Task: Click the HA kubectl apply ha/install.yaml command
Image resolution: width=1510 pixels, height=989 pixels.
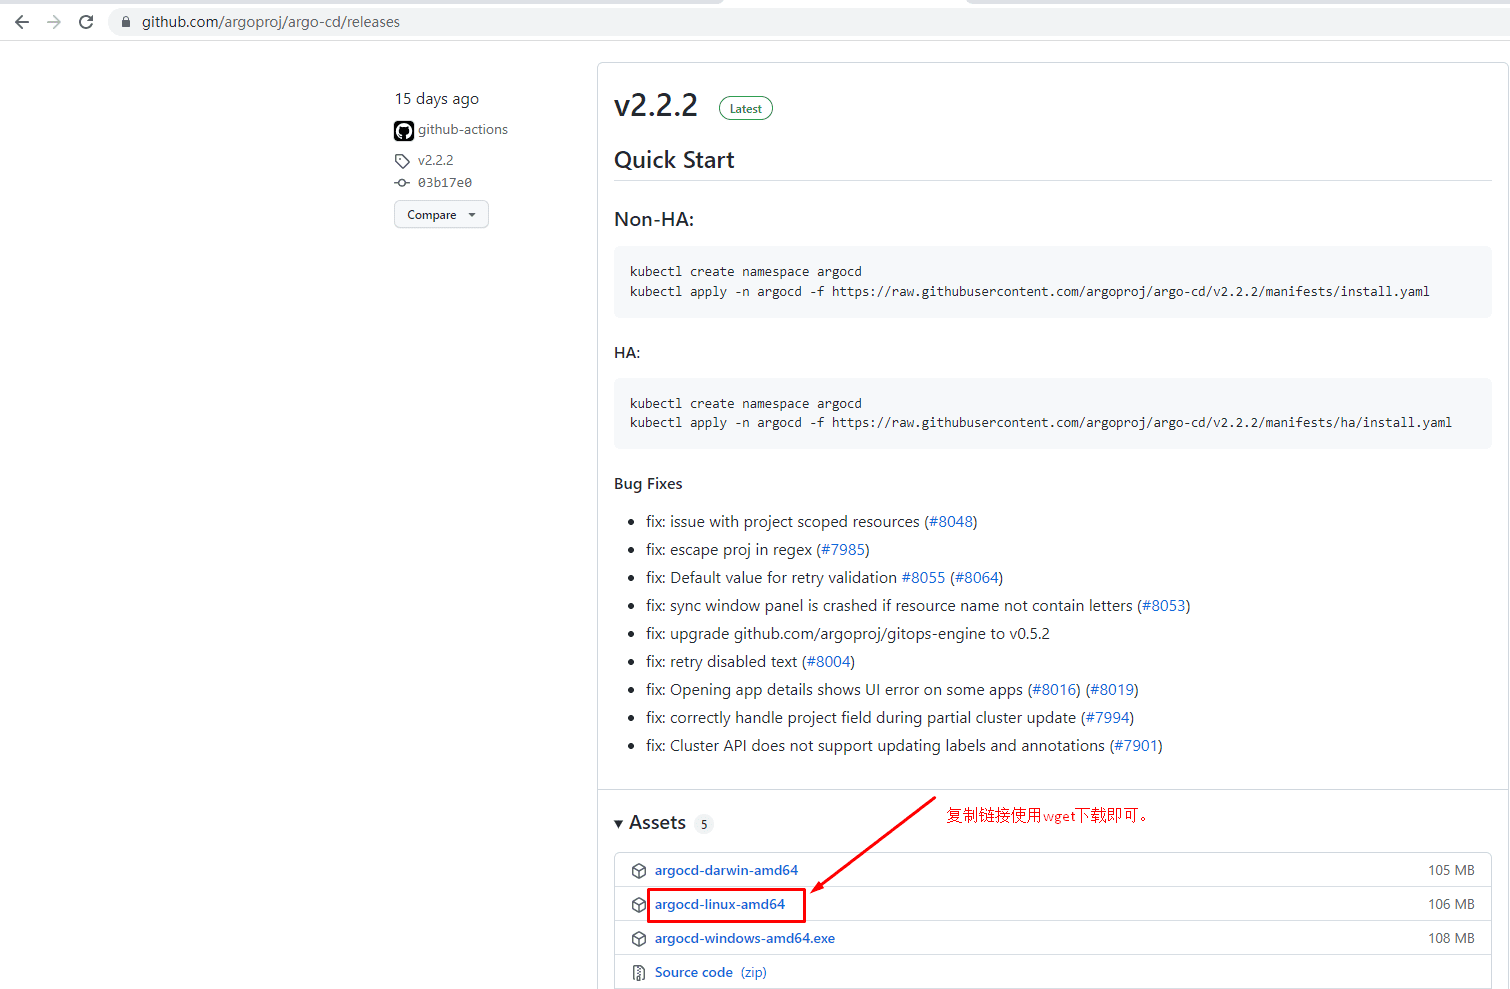Action: pyautogui.click(x=1041, y=423)
